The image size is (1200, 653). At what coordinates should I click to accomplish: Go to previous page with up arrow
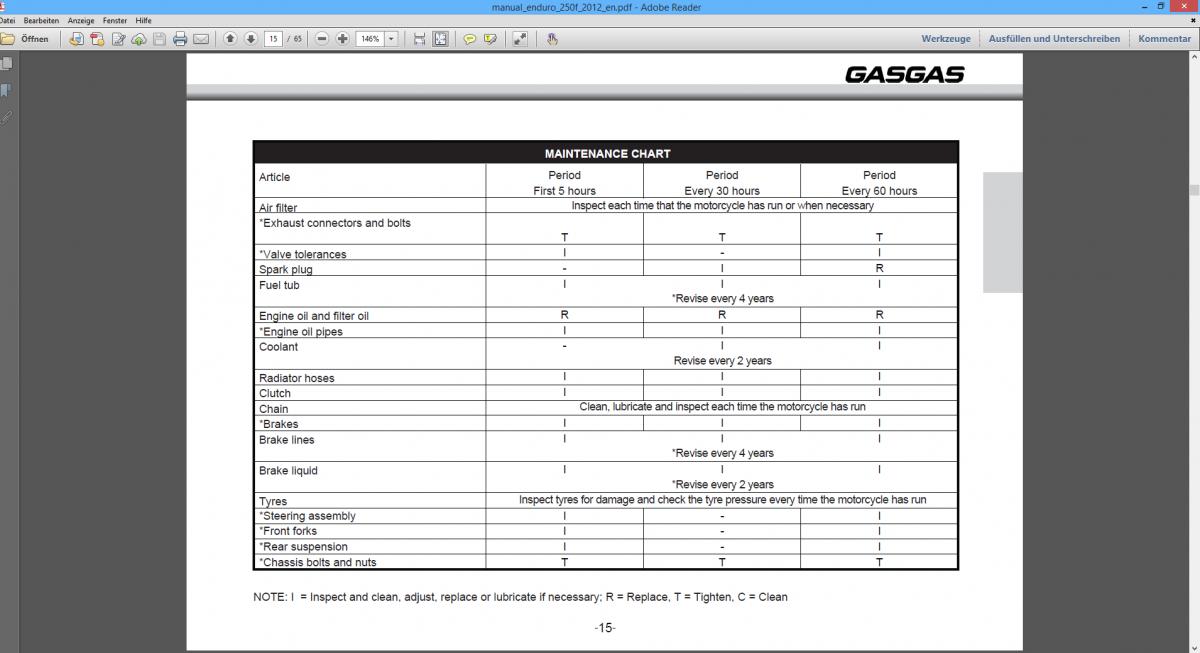tap(230, 39)
